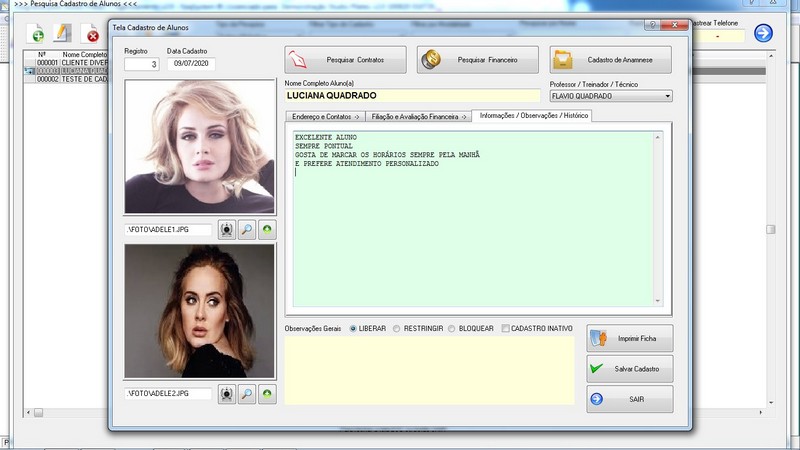The image size is (800, 450).
Task: Click inside the green history notes text area
Action: pos(473,219)
